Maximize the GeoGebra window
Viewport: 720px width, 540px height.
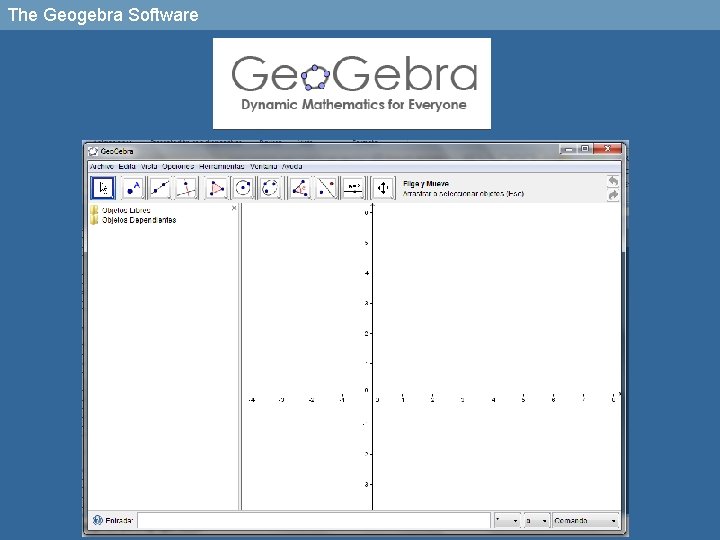[585, 149]
